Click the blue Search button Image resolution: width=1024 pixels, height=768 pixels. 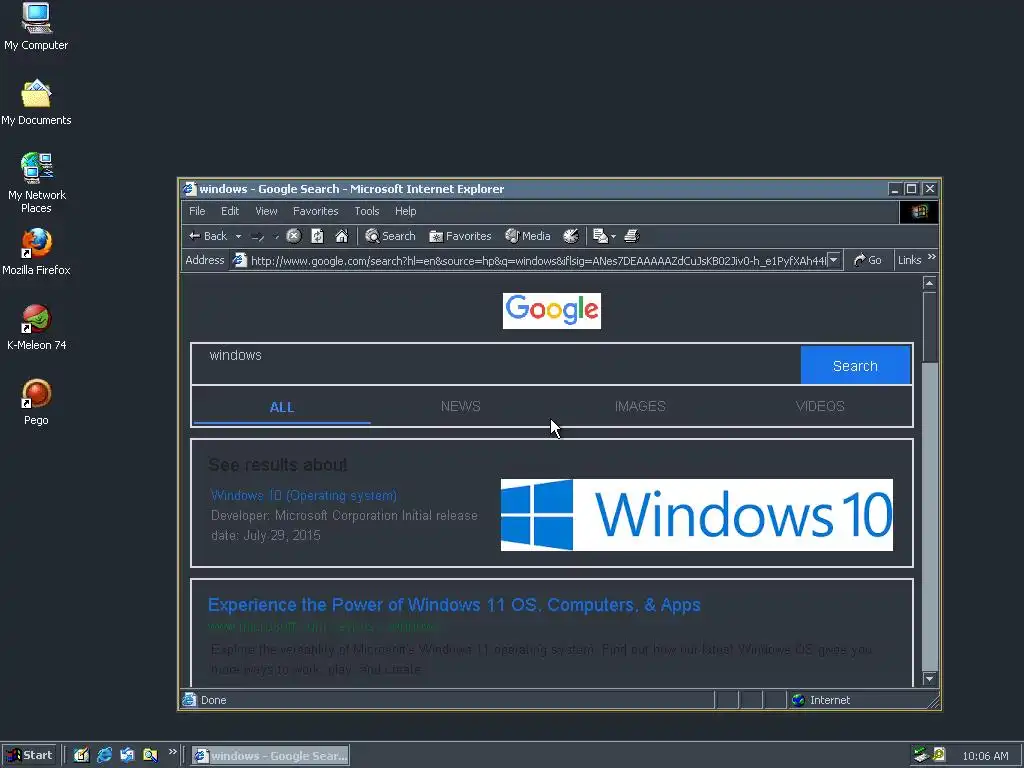coord(855,366)
